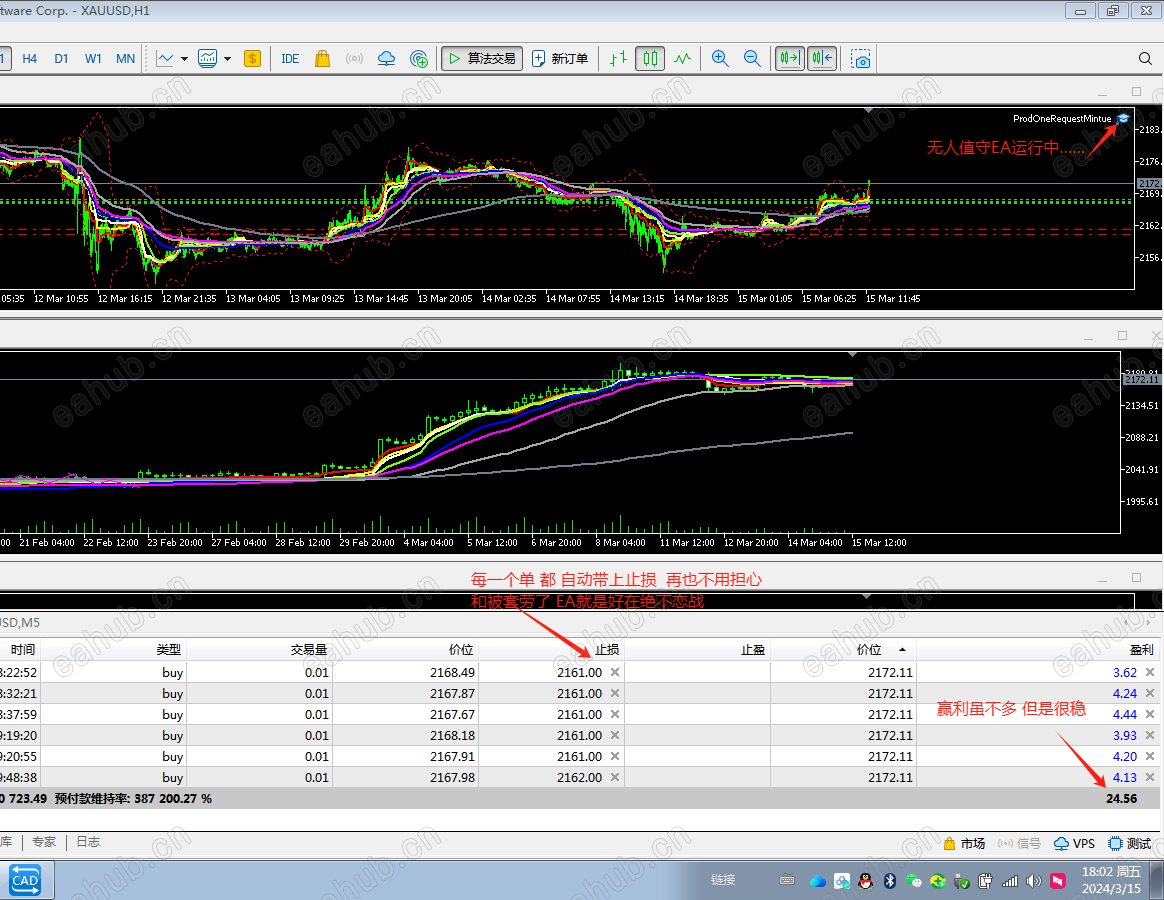Image resolution: width=1164 pixels, height=900 pixels.
Task: Sort by the 价位 column header arrow
Action: [x=903, y=650]
